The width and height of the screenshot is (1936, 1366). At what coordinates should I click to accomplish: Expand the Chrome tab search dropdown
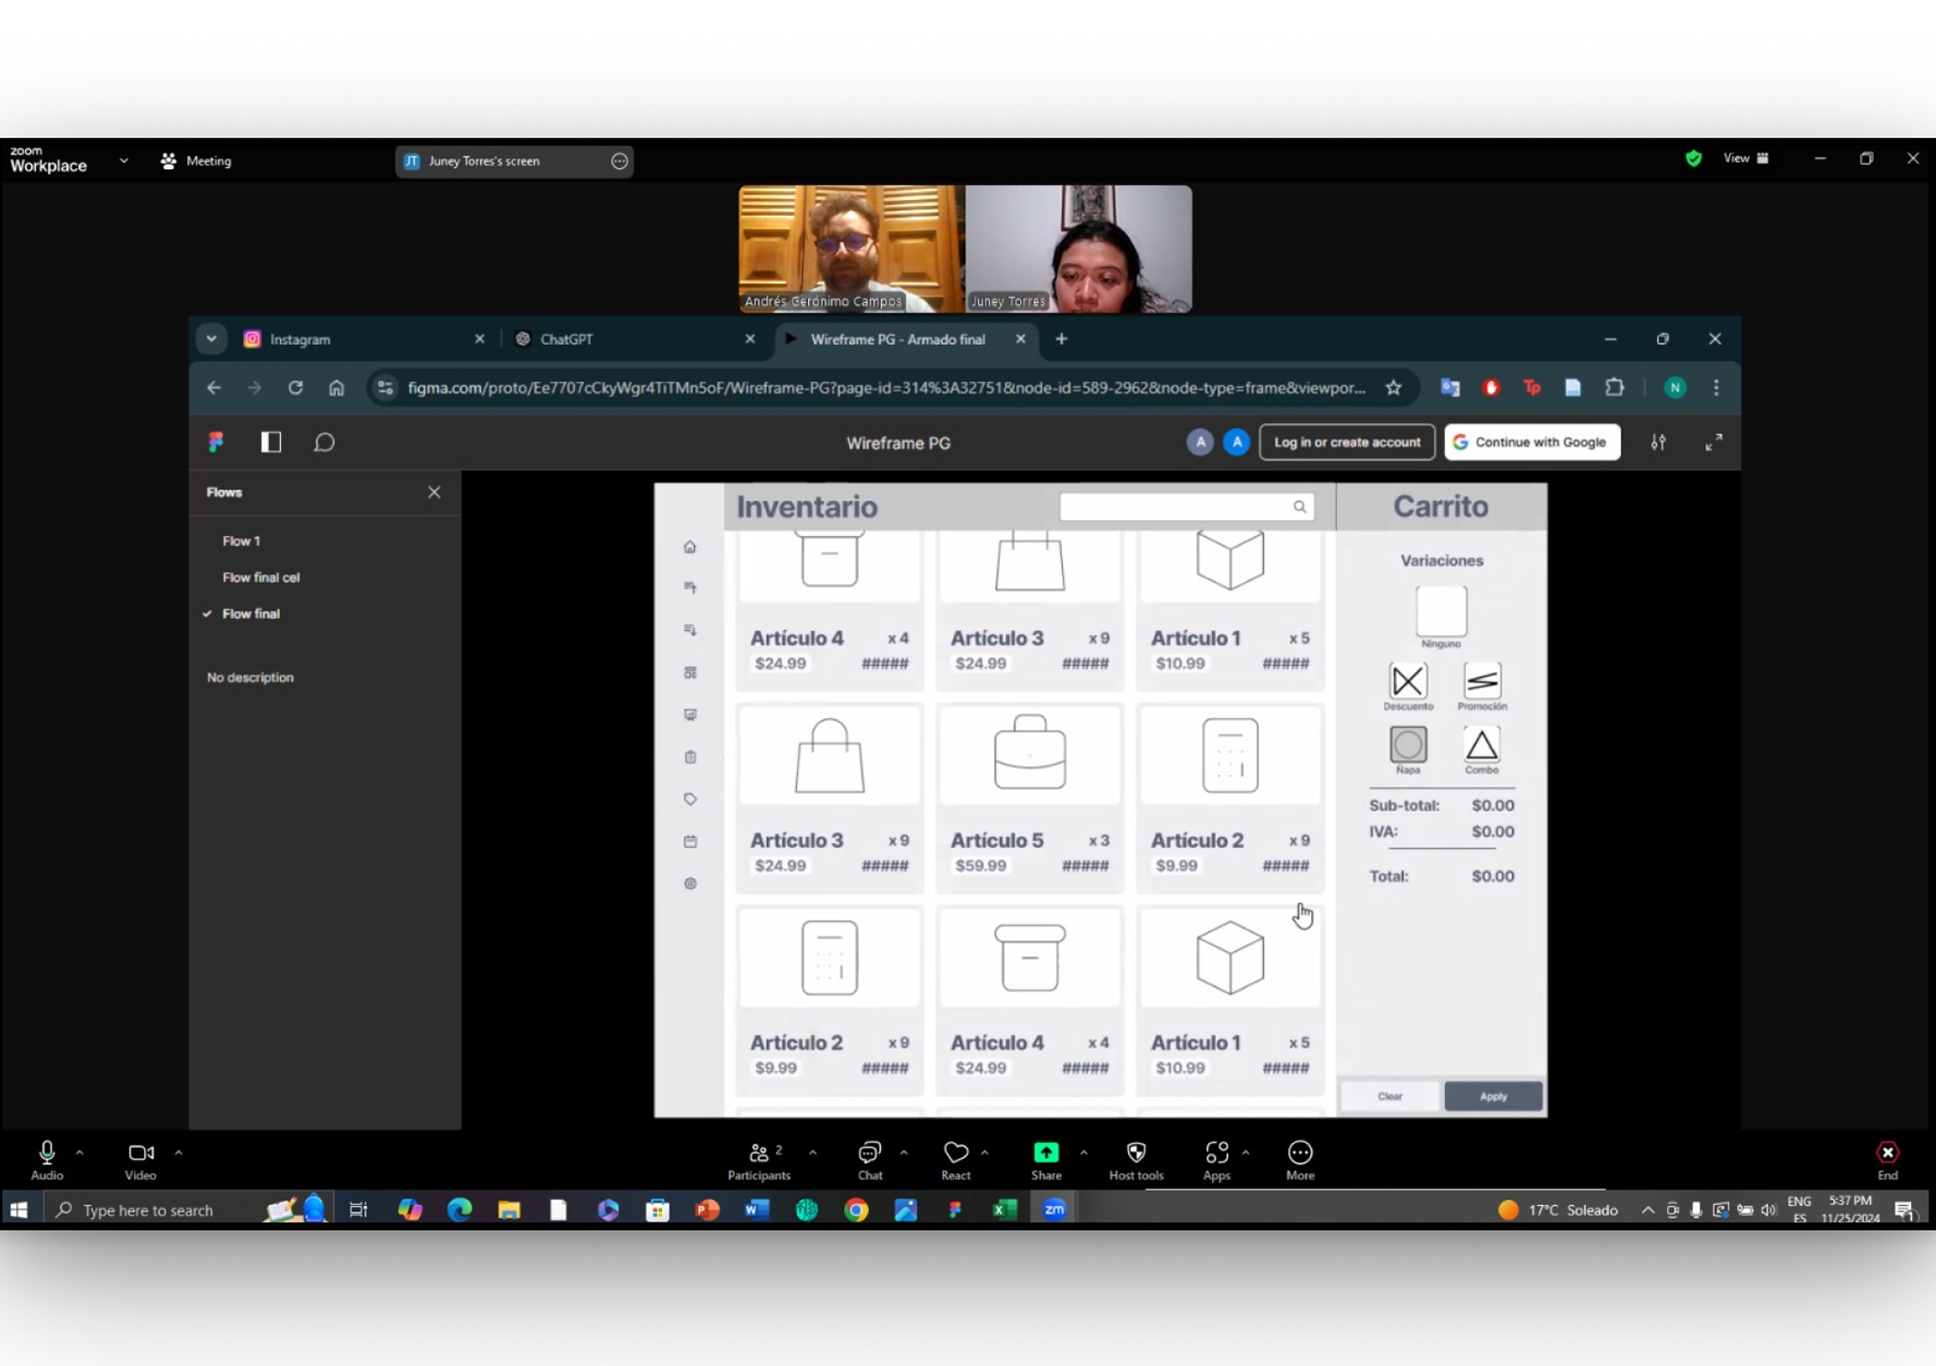tap(211, 339)
